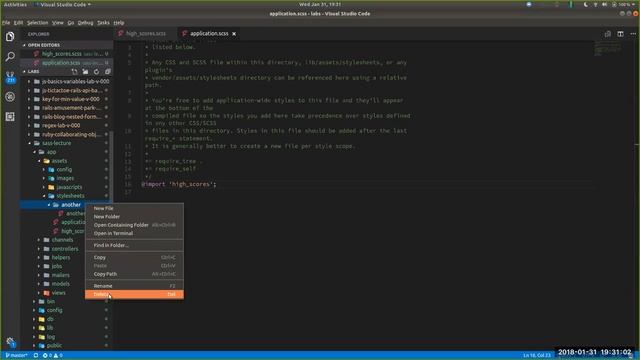Open the Extensions view in activity bar
This screenshot has width=640, height=360.
[10, 117]
